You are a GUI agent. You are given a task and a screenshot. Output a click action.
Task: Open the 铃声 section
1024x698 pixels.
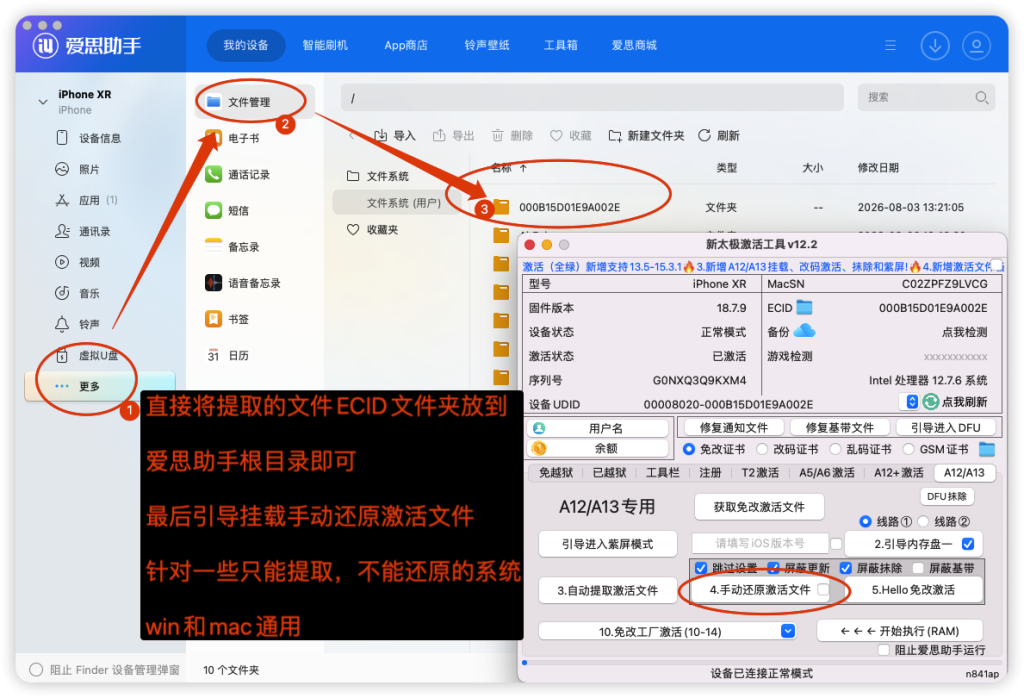pyautogui.click(x=89, y=324)
